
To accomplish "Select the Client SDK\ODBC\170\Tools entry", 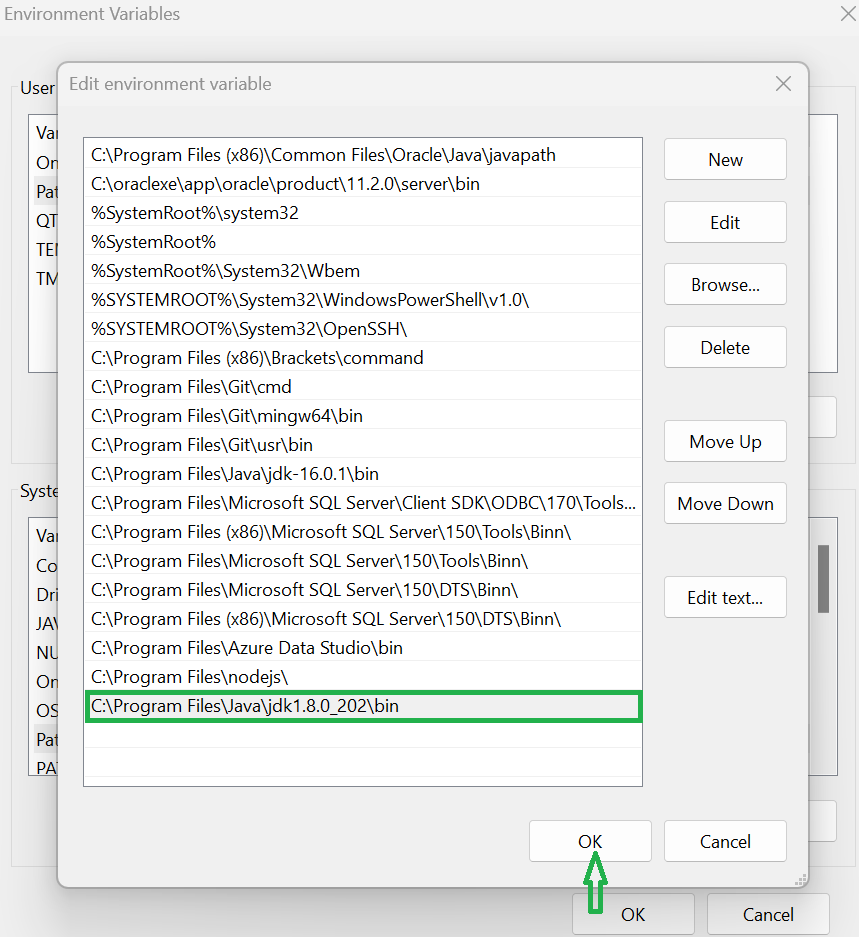I will click(363, 503).
